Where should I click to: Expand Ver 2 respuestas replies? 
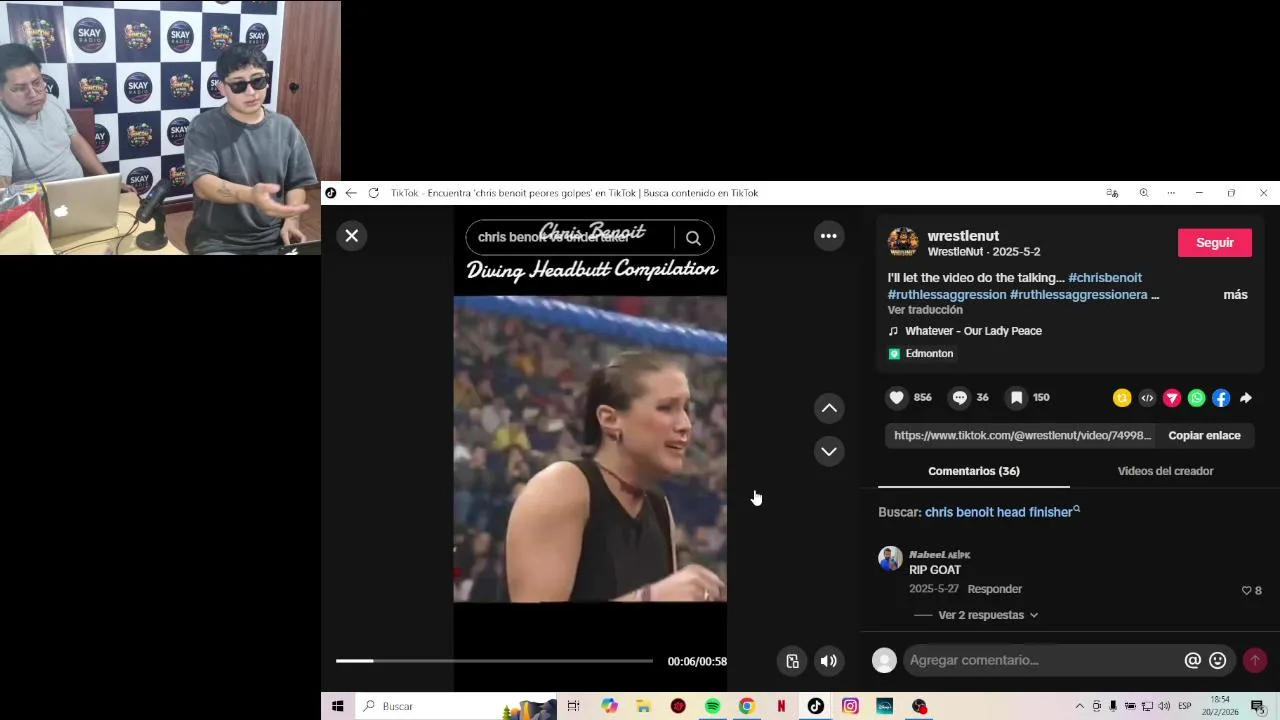pyautogui.click(x=988, y=615)
